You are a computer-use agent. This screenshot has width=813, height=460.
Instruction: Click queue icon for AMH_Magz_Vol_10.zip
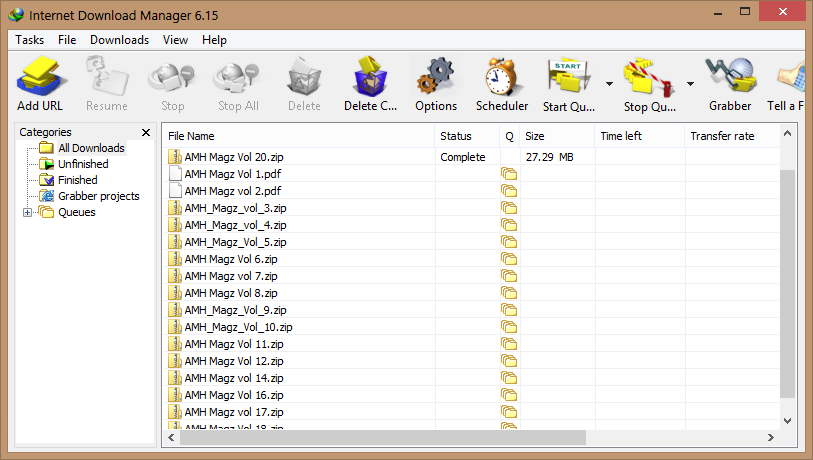pyautogui.click(x=509, y=327)
